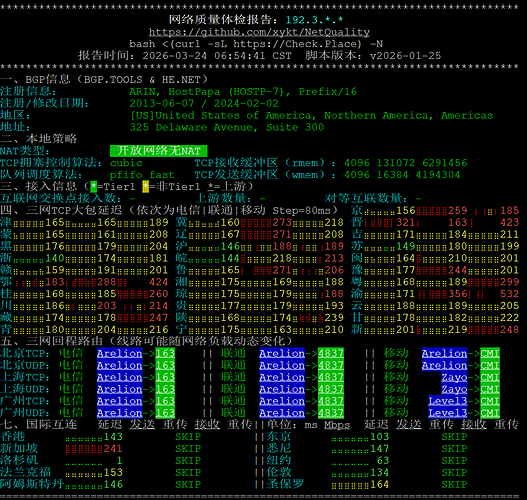Click the Arelion hop in 广州UDP 电信 row

tap(120, 413)
